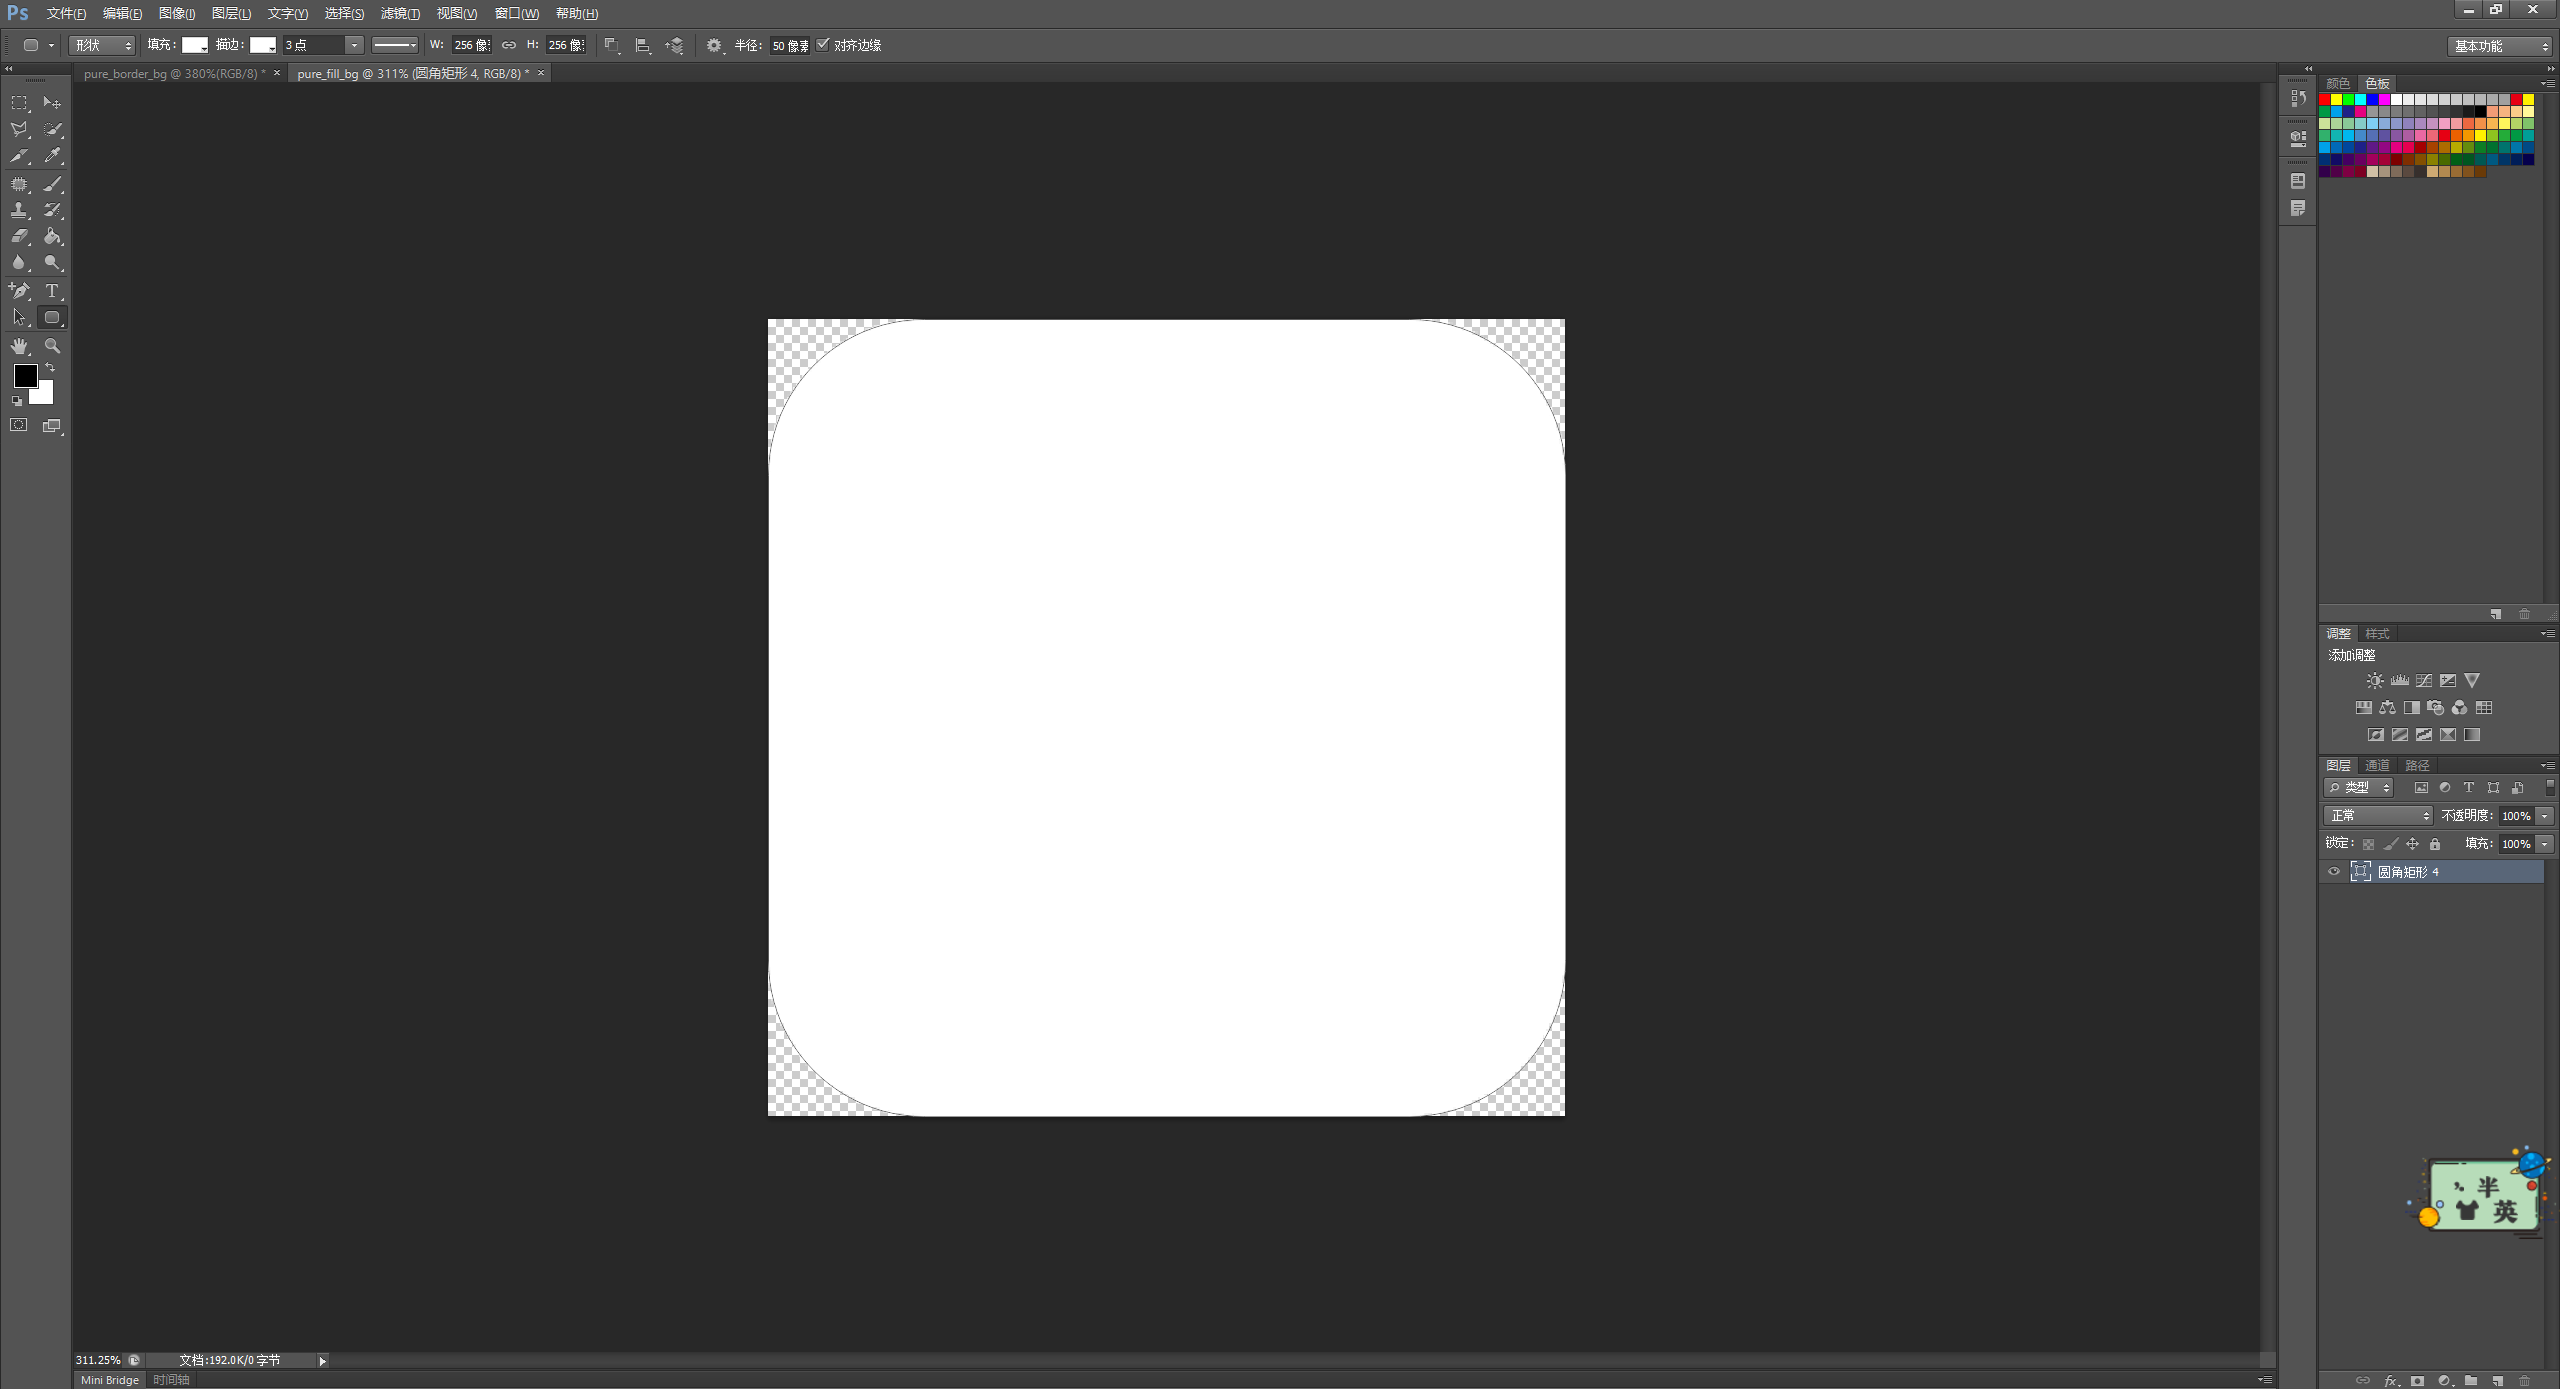The height and width of the screenshot is (1389, 2560).
Task: Click the Mini Bridge panel button
Action: (x=110, y=1380)
